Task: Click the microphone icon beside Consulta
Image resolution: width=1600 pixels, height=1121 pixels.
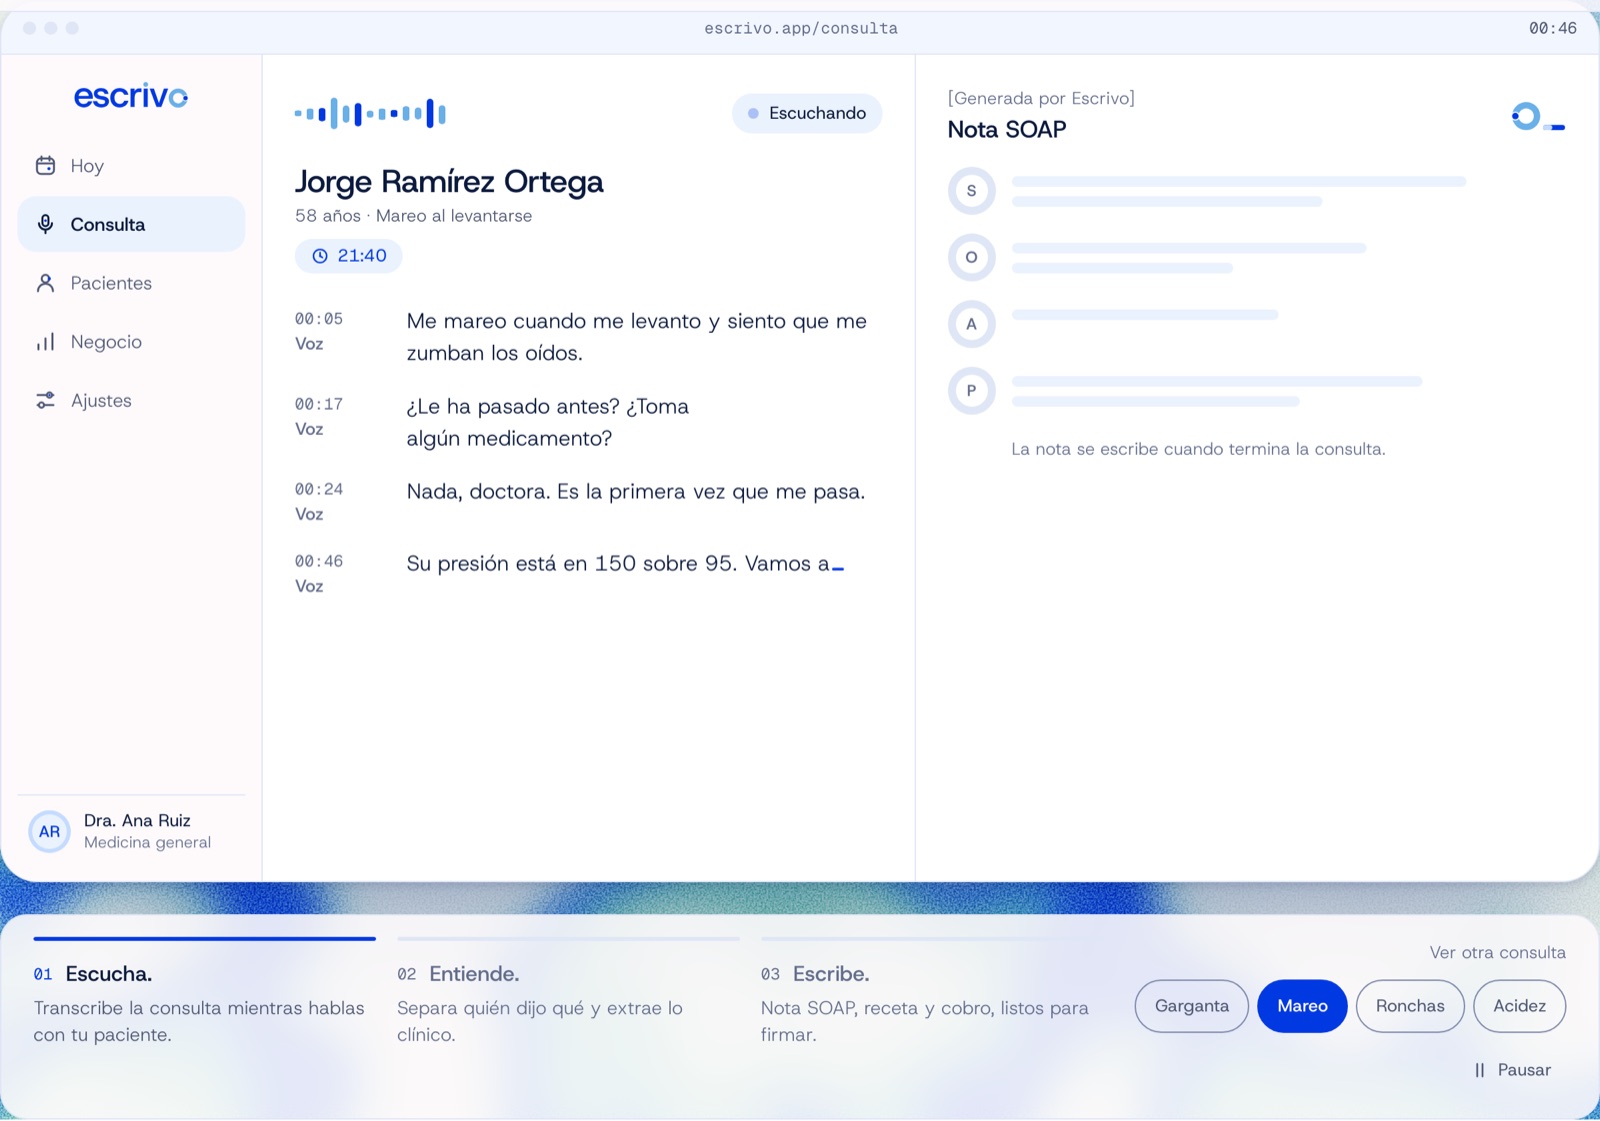Action: click(x=45, y=224)
